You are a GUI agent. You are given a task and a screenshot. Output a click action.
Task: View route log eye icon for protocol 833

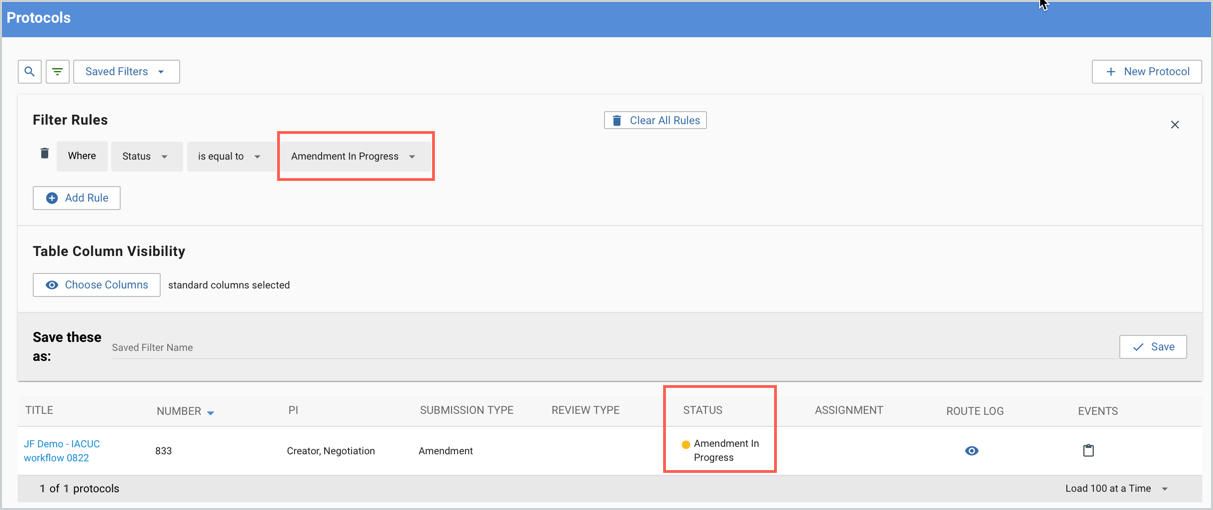pyautogui.click(x=972, y=451)
